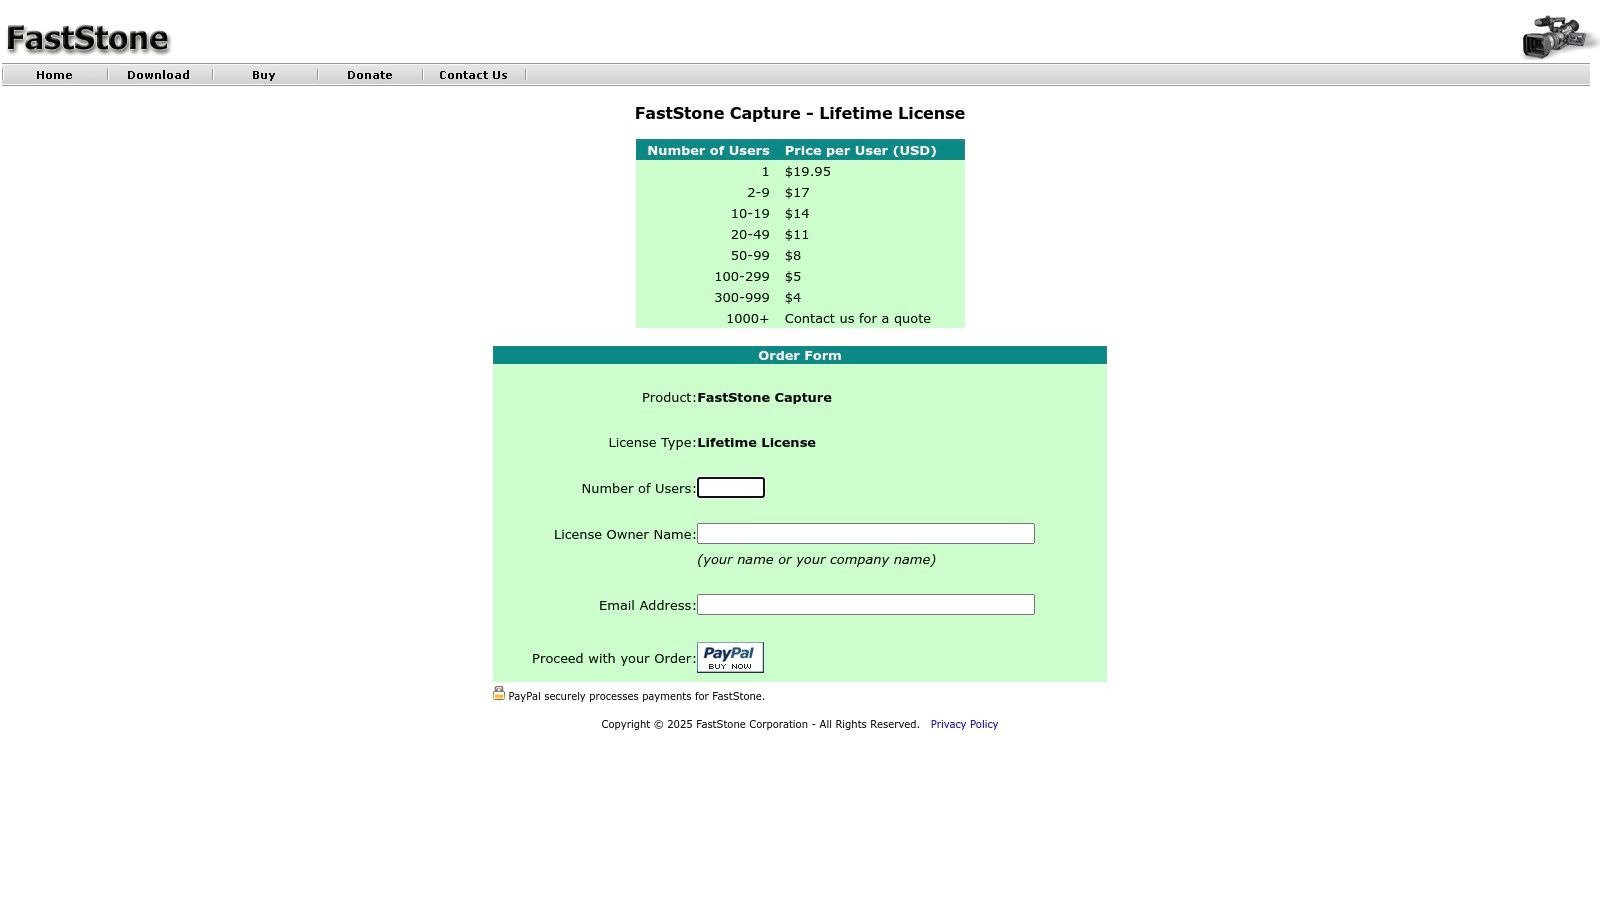
Task: Click the page title FastStone Capture - Lifetime License
Action: point(799,113)
